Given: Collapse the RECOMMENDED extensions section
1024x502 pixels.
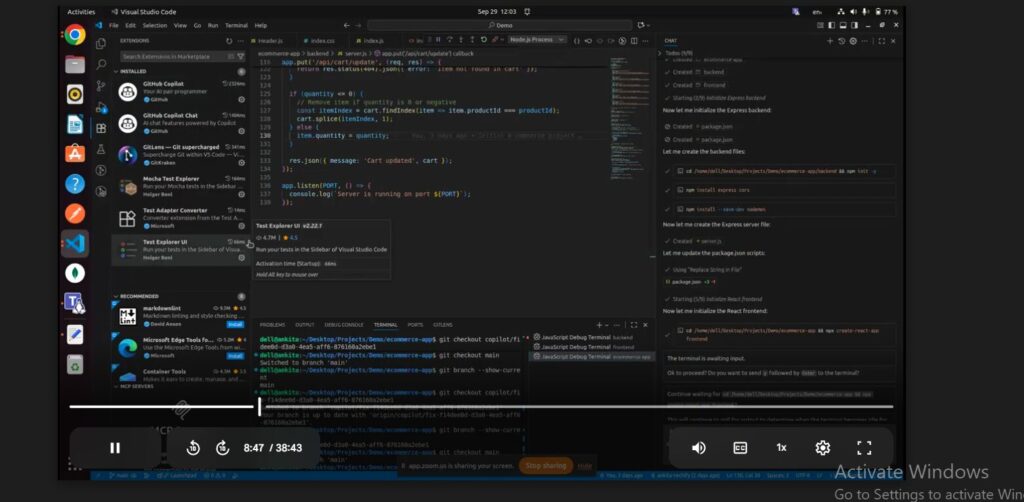Looking at the screenshot, I should pos(138,296).
